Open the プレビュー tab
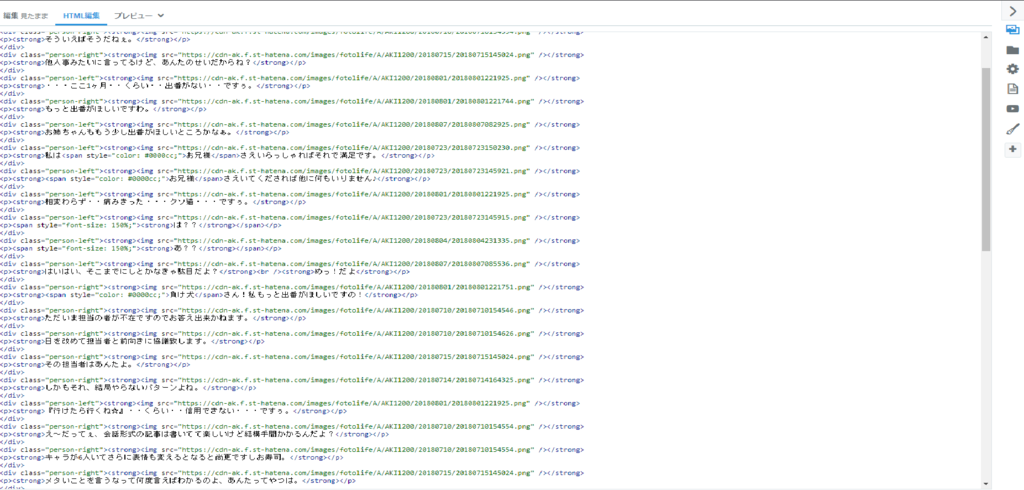 pos(133,14)
